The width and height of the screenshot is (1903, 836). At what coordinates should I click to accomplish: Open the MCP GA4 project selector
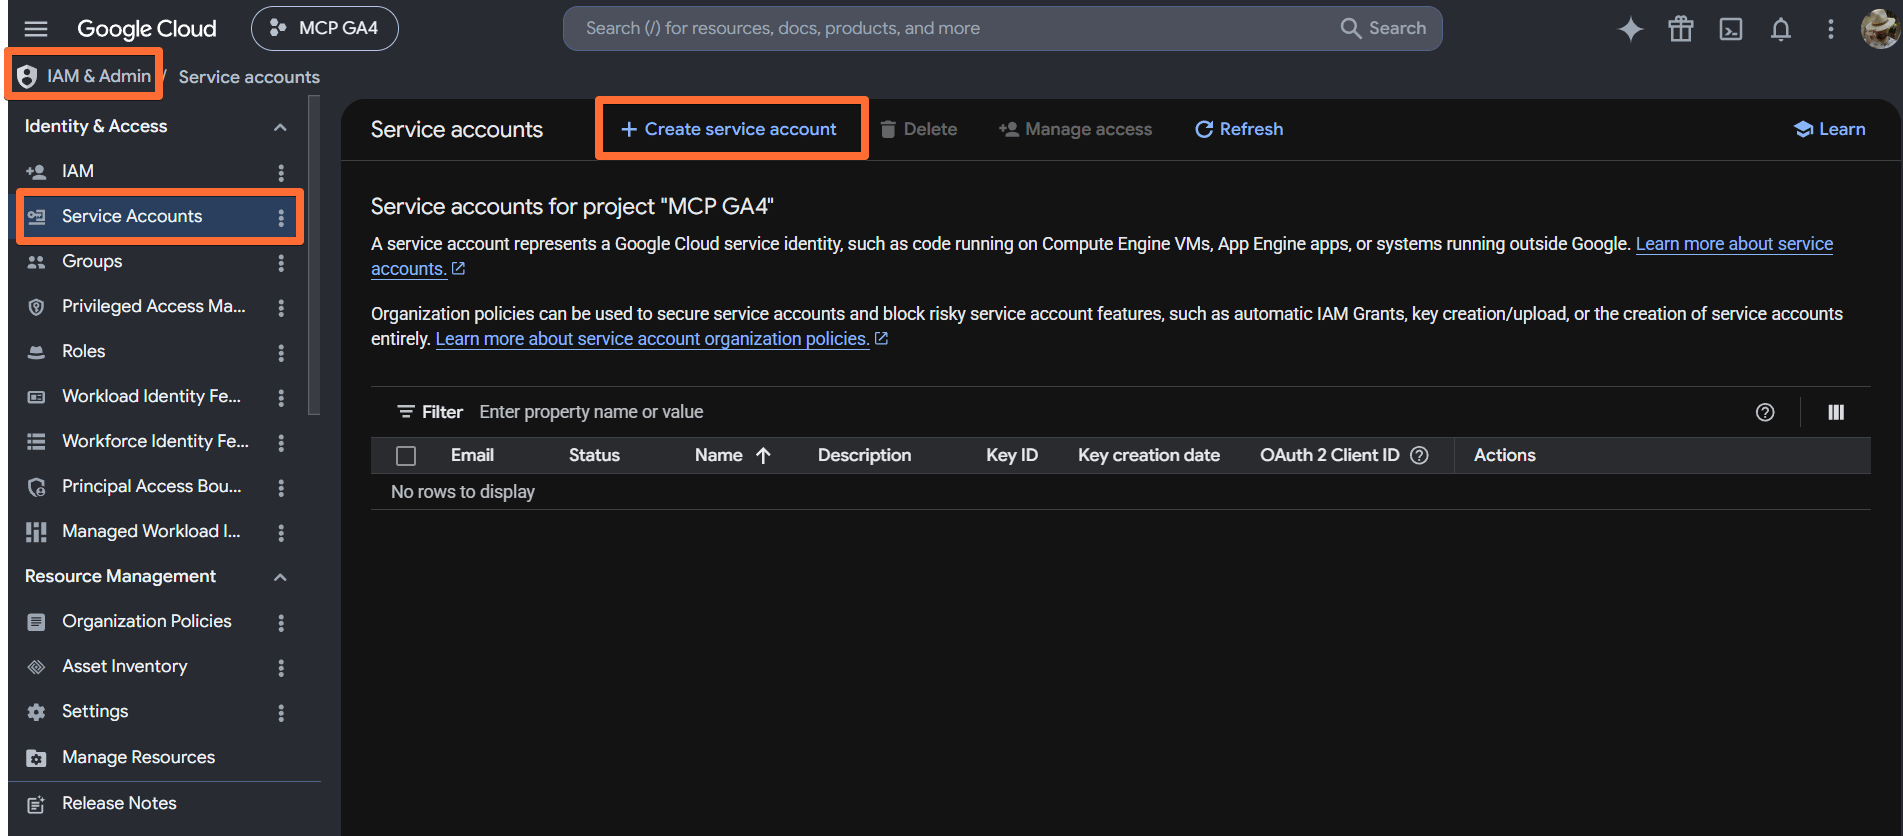coord(325,28)
